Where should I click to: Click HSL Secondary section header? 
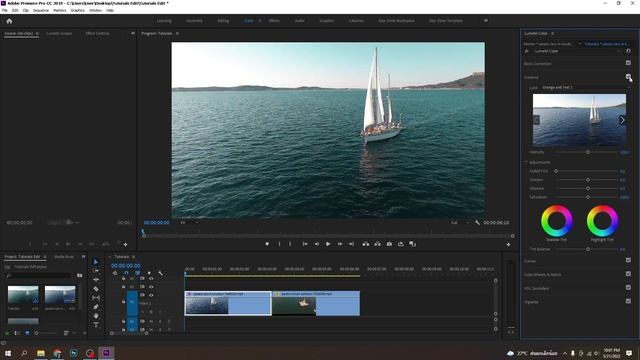pyautogui.click(x=536, y=288)
